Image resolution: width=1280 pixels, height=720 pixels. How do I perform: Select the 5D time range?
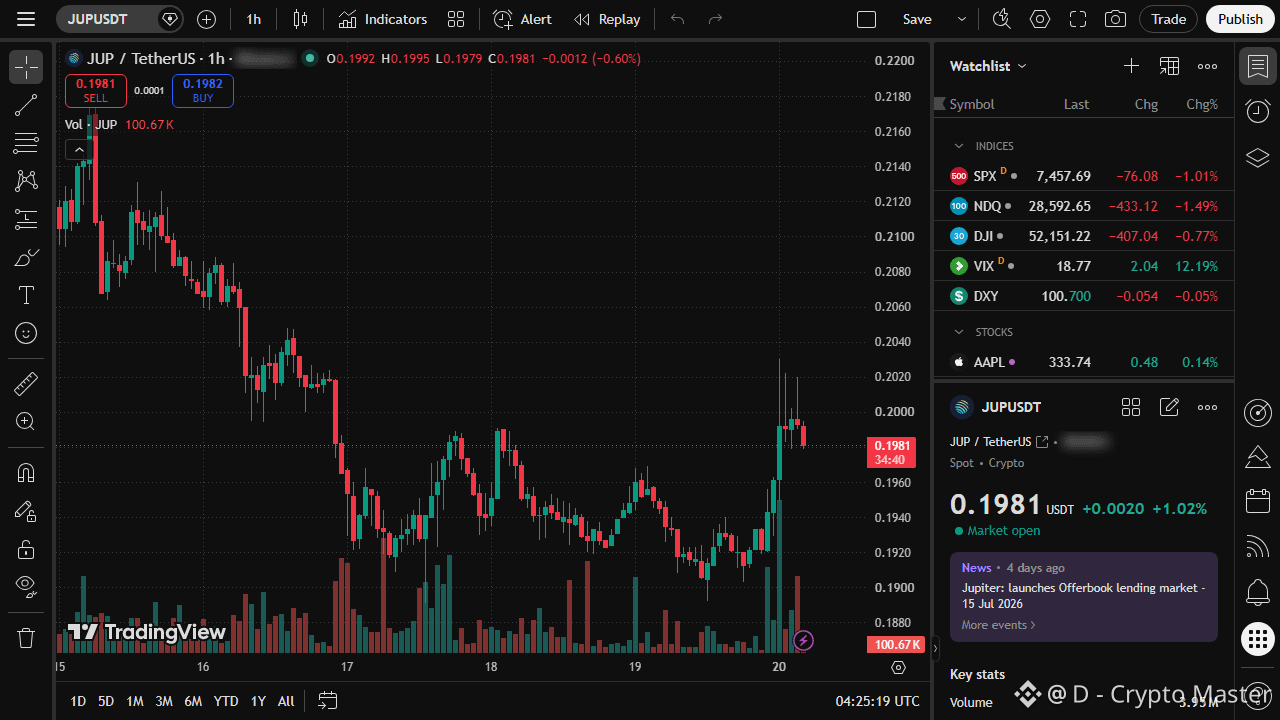pos(106,701)
